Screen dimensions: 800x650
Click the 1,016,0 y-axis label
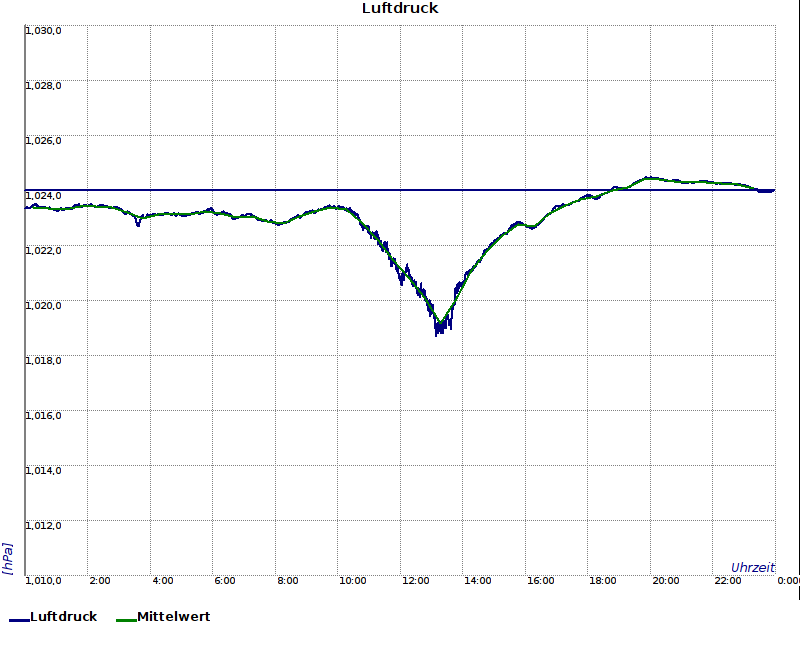click(43, 416)
